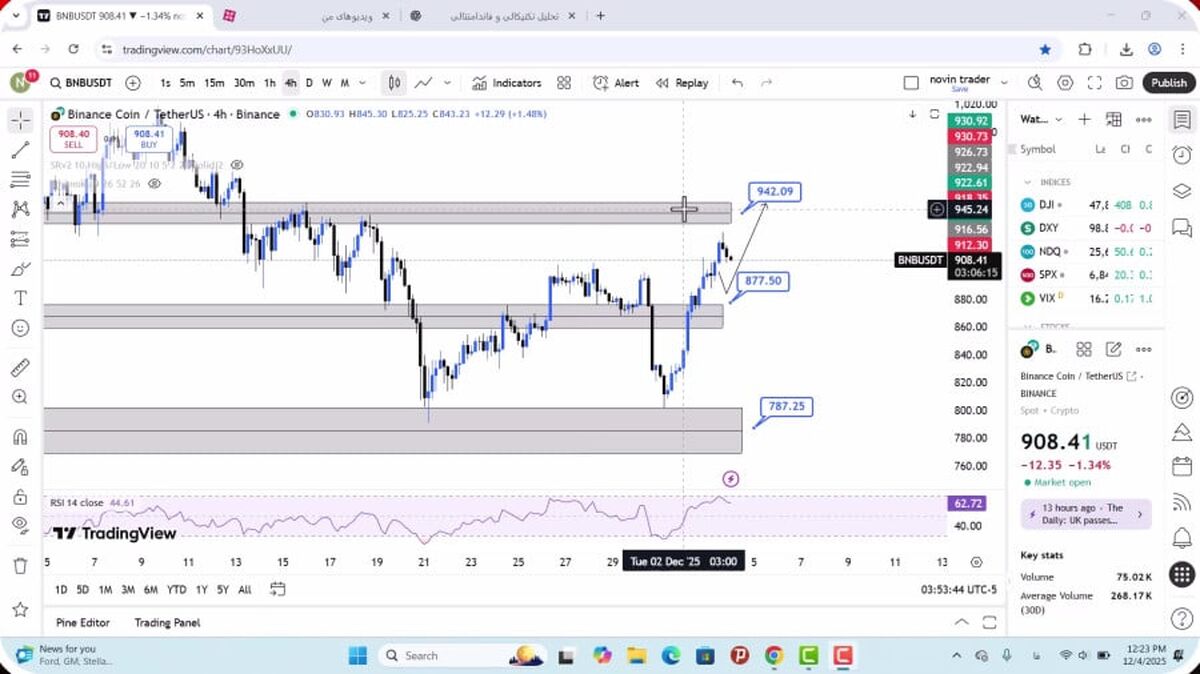The width and height of the screenshot is (1200, 674).
Task: Open the Indicators dialog
Action: 507,83
